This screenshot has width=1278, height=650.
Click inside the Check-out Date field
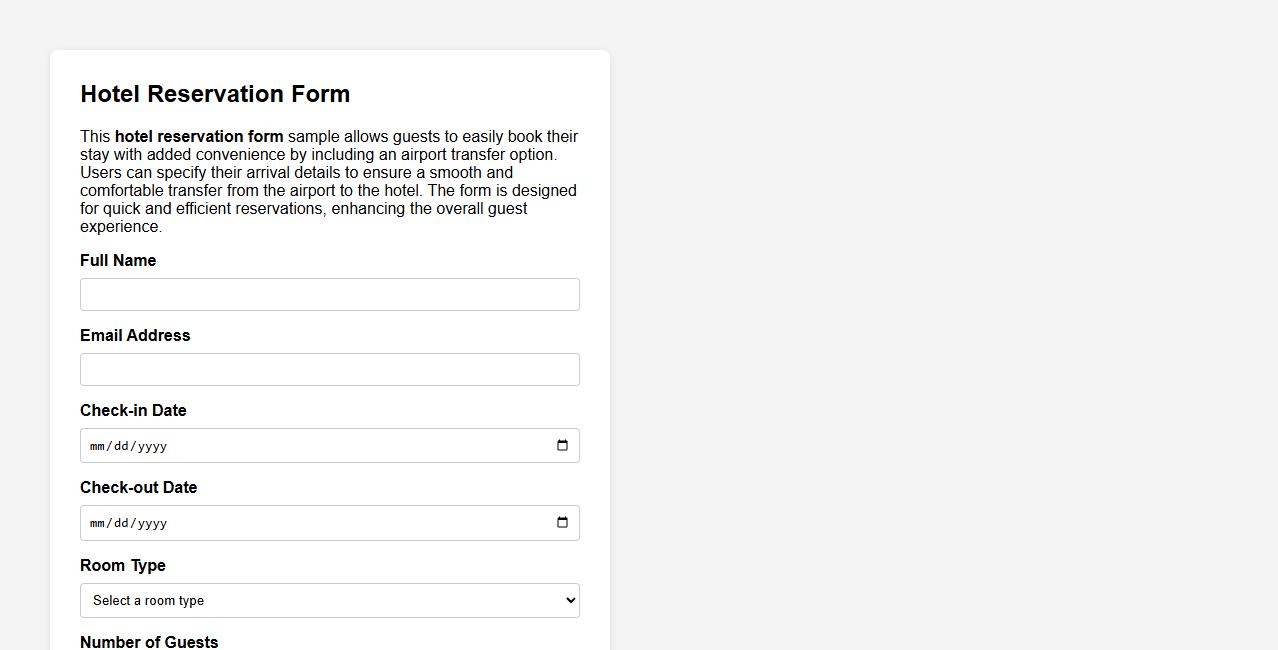(x=300, y=522)
